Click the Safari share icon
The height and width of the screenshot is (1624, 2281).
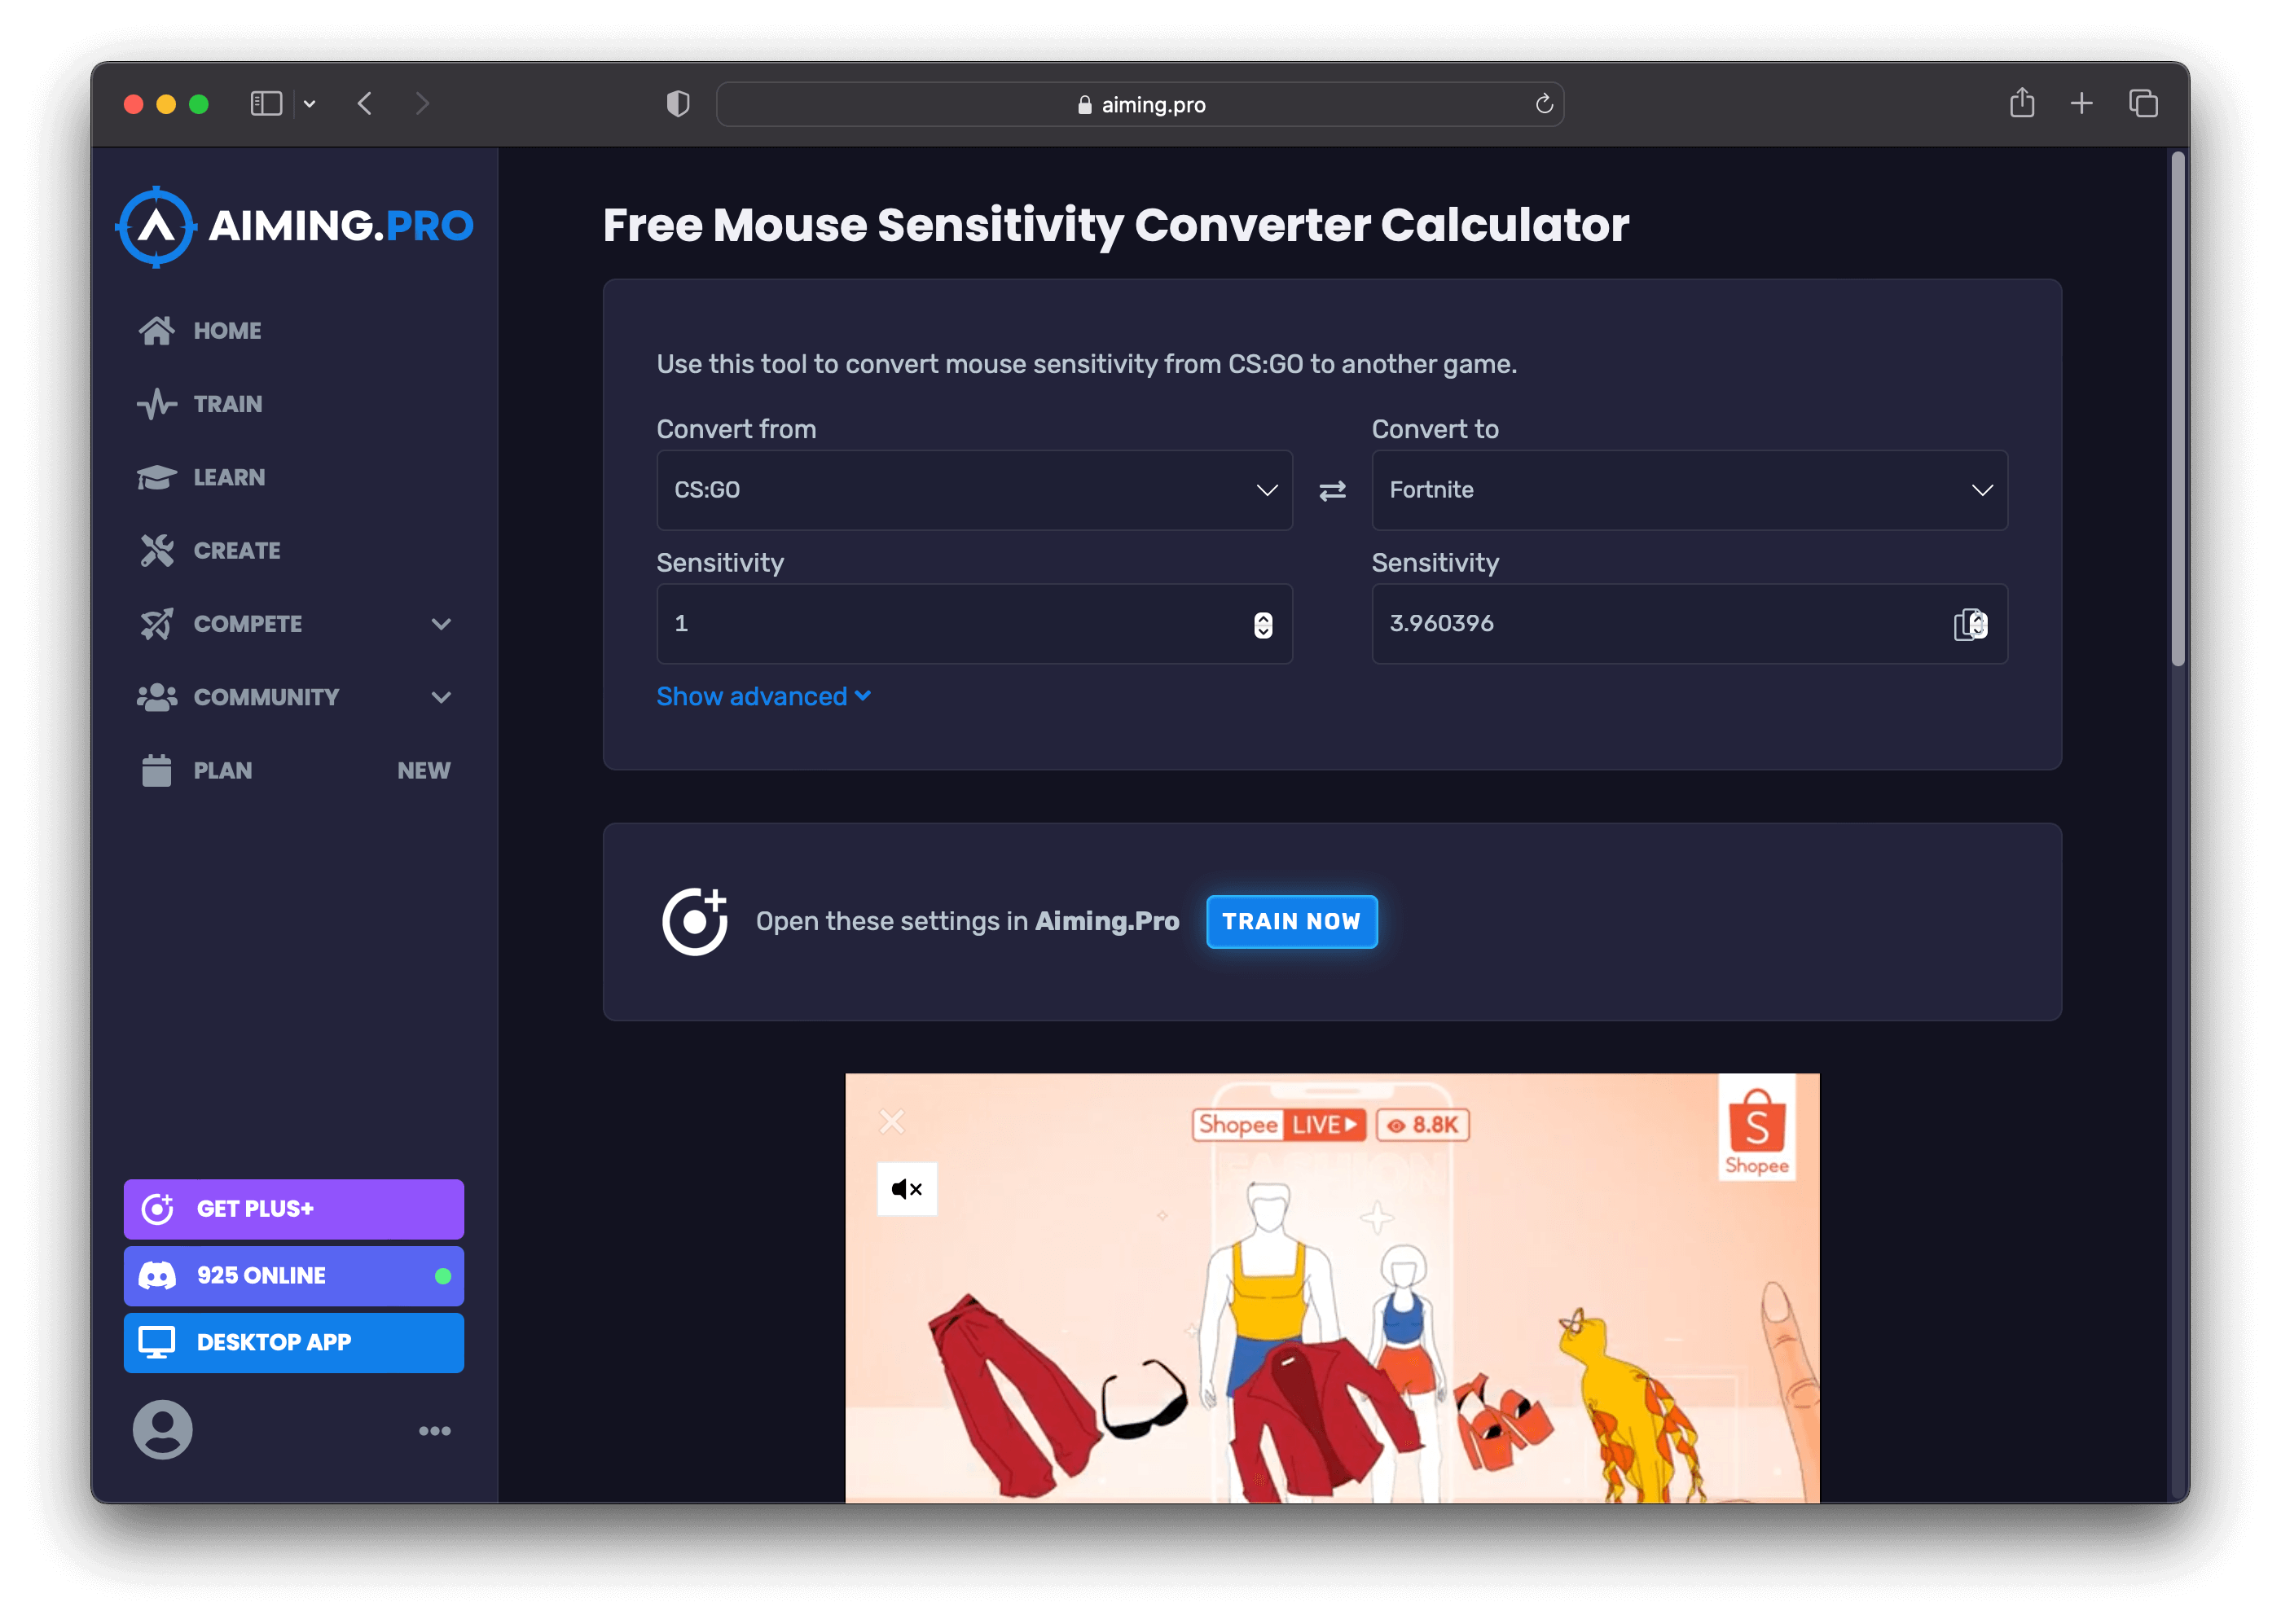click(2021, 103)
